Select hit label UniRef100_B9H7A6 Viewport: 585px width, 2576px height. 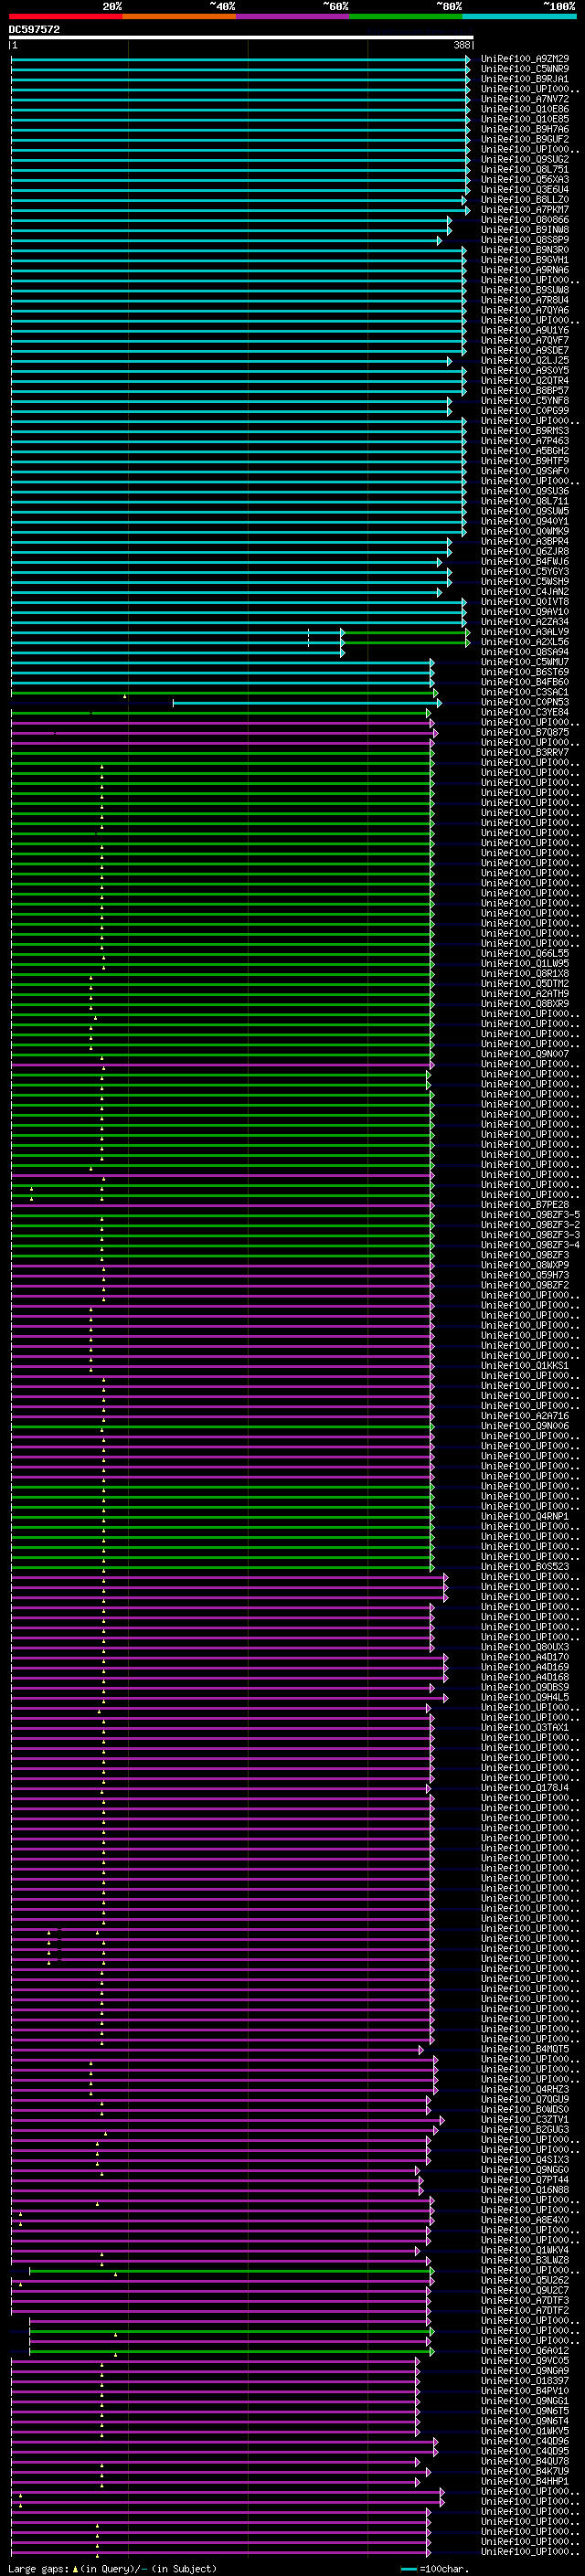click(x=525, y=129)
